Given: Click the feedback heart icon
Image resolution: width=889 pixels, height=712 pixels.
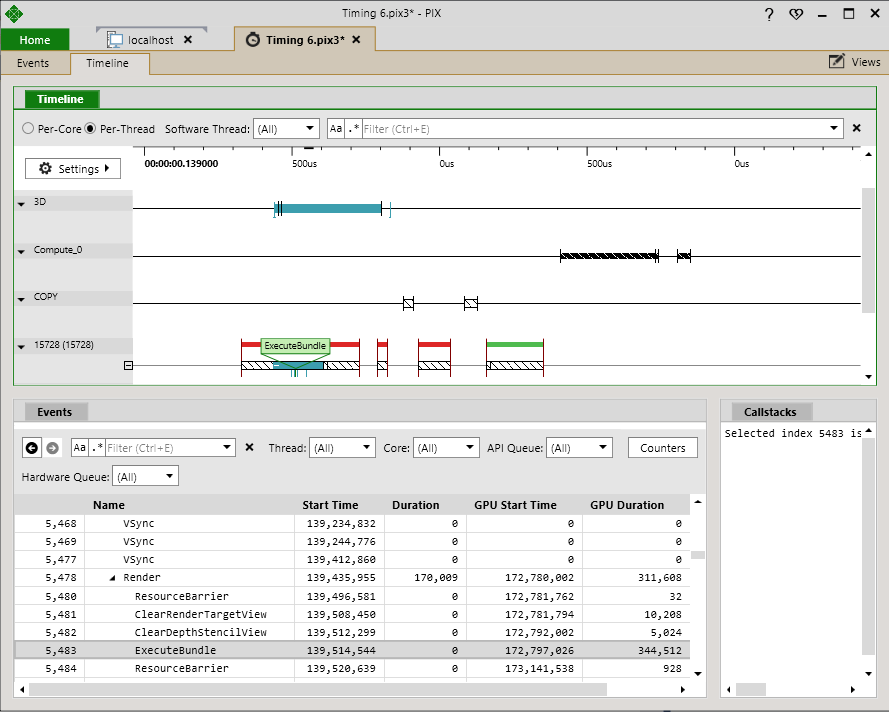Looking at the screenshot, I should 796,14.
